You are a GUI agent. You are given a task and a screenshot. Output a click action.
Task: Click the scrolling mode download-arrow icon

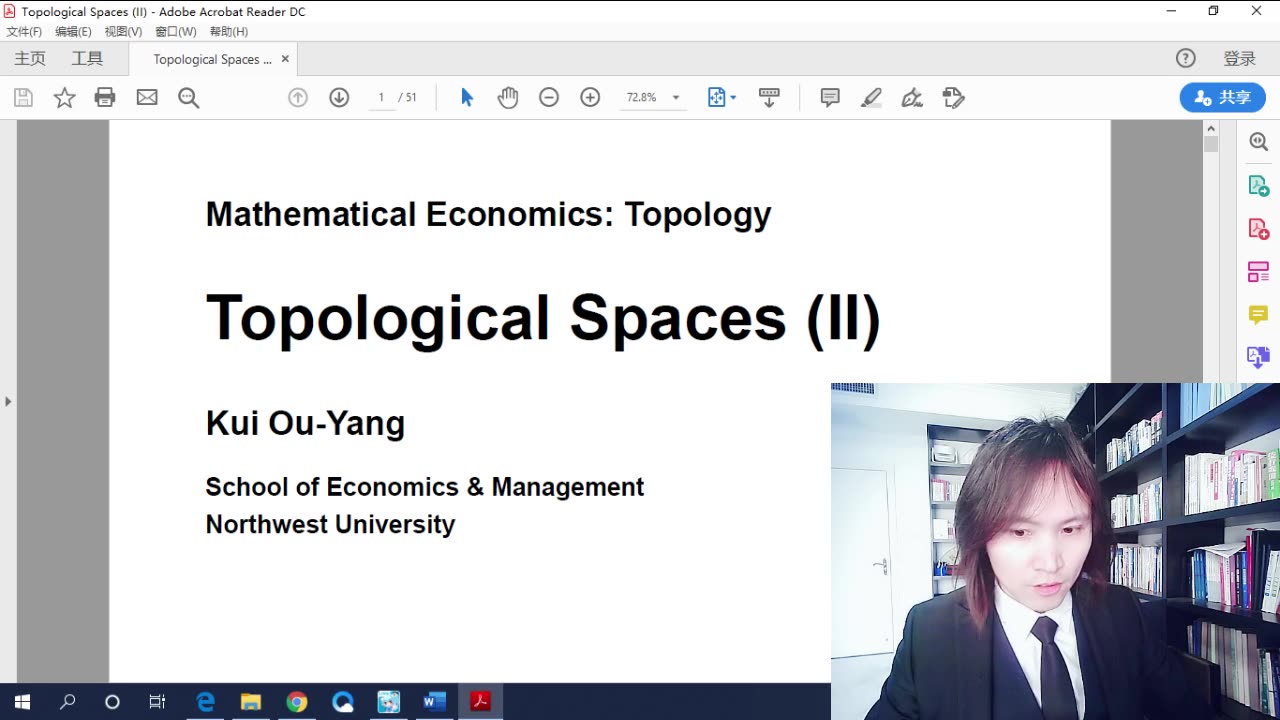pyautogui.click(x=769, y=97)
